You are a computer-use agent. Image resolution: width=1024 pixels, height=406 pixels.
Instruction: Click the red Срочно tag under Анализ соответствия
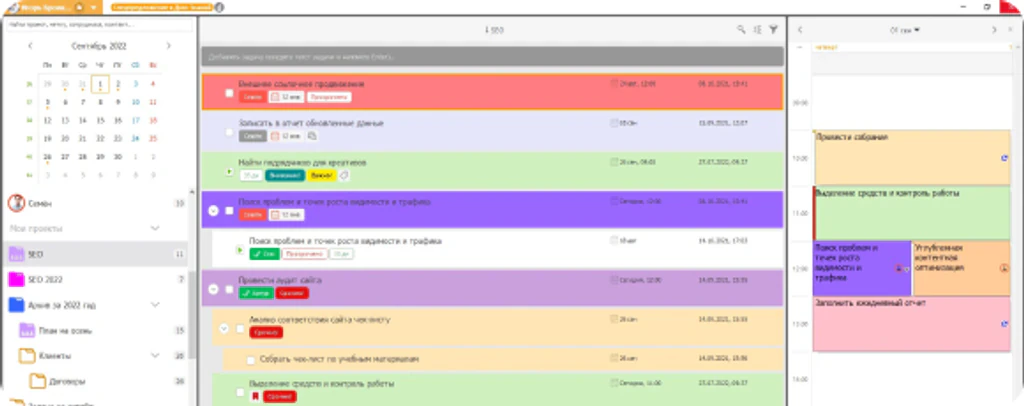(266, 332)
